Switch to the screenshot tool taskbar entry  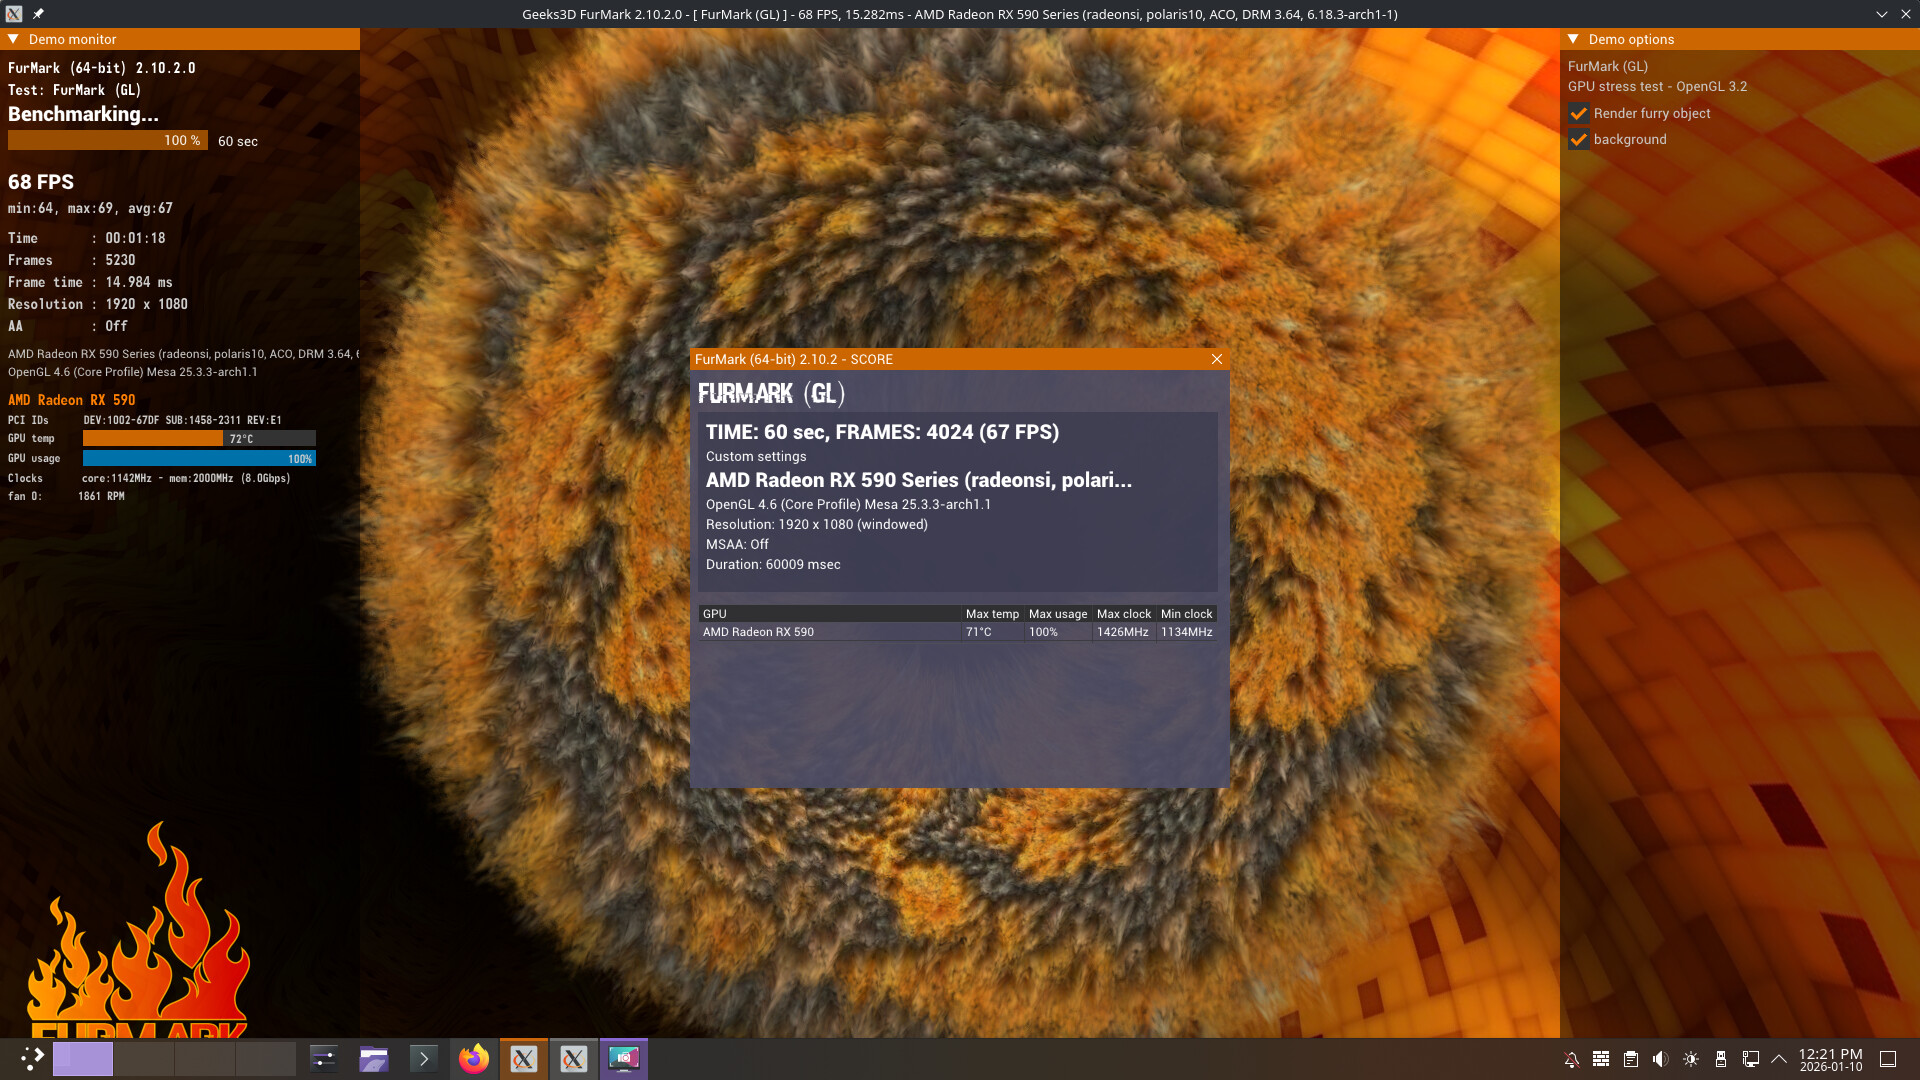pyautogui.click(x=624, y=1059)
